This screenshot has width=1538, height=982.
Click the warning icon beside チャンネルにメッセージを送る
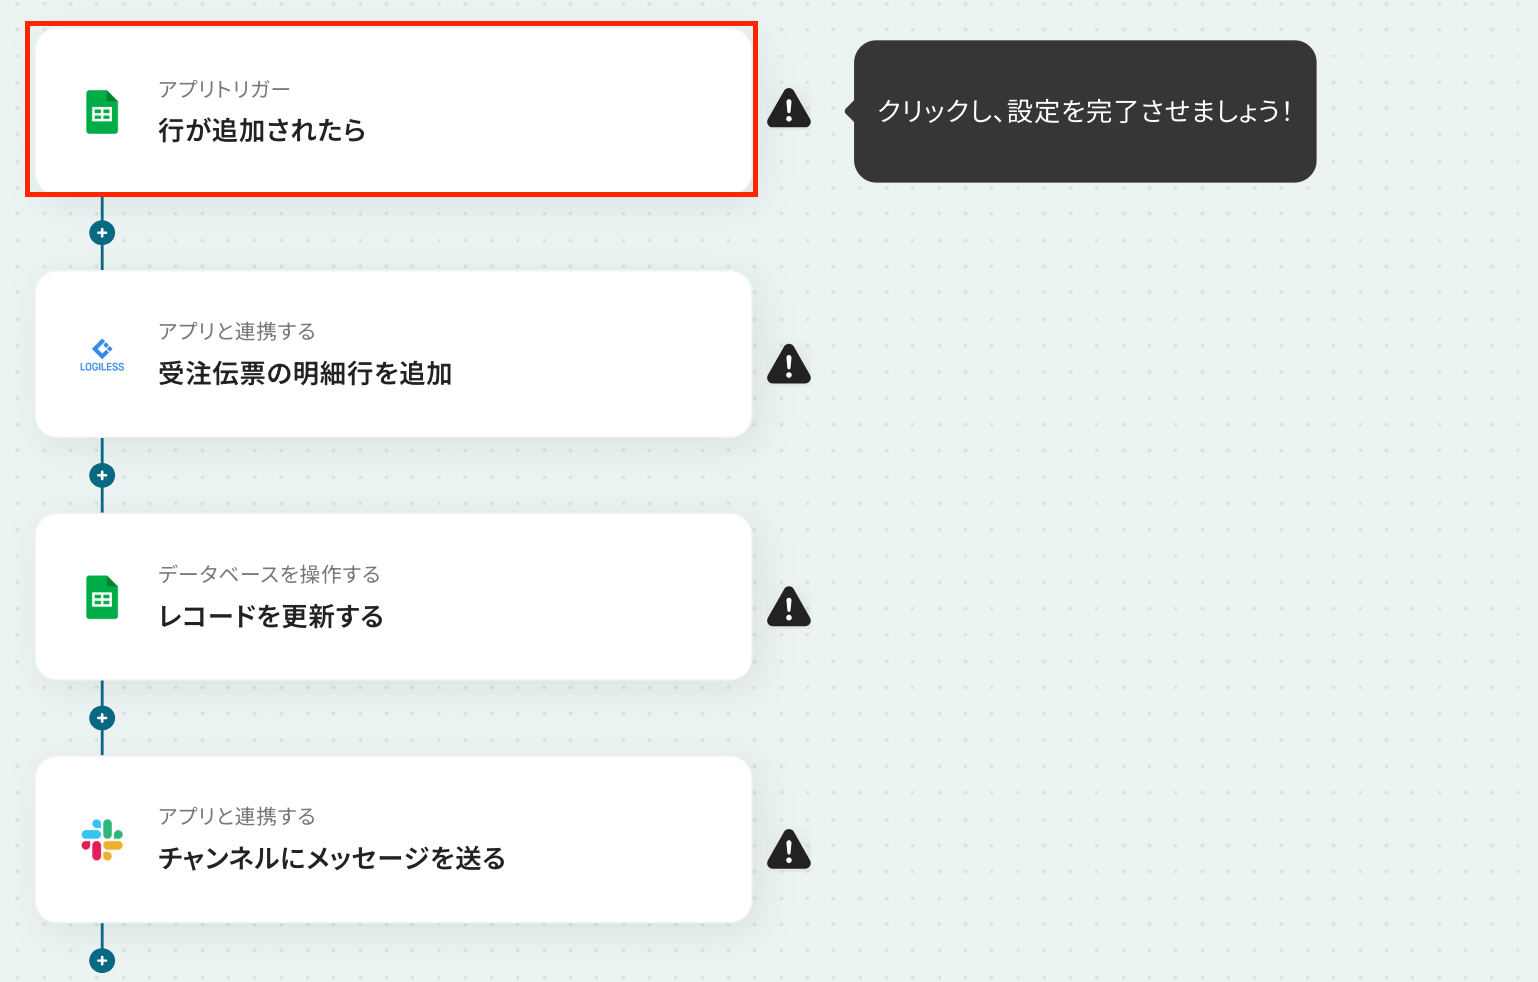(x=789, y=849)
